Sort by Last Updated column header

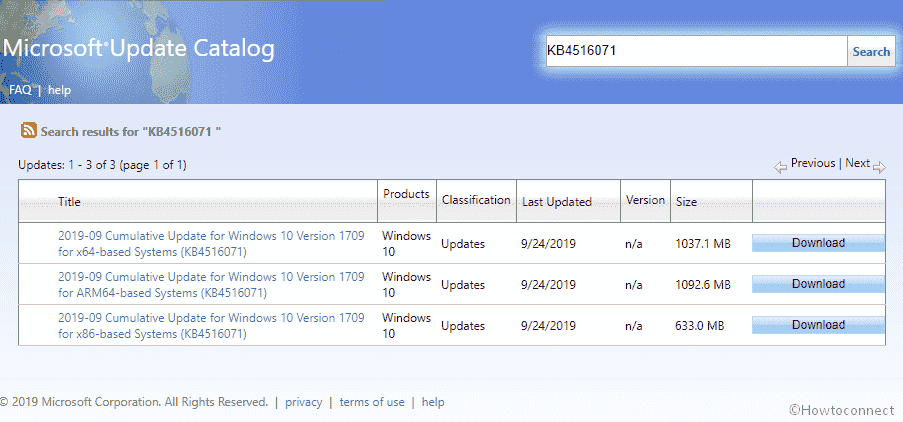[x=556, y=202]
